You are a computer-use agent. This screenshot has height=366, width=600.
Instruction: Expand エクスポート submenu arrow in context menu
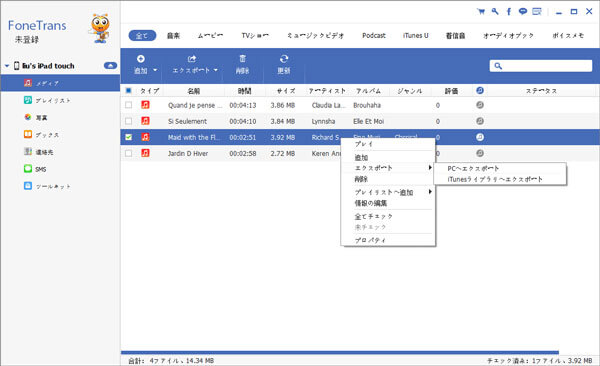(430, 168)
